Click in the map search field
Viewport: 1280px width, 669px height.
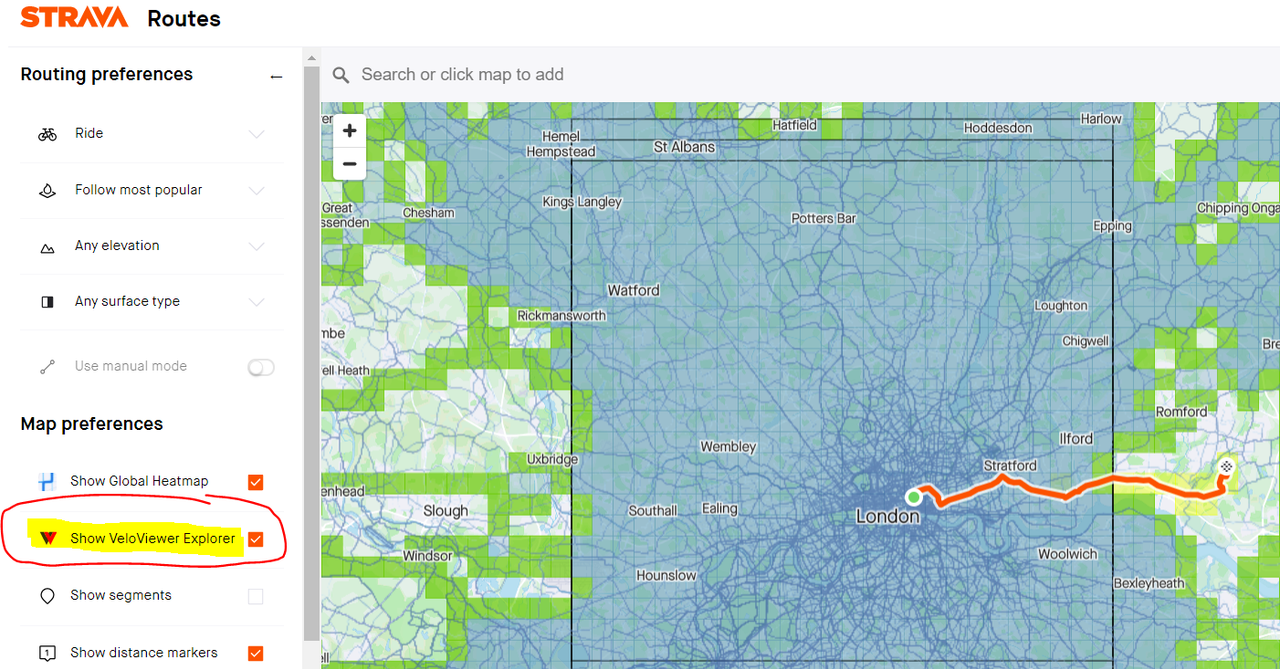(x=800, y=75)
